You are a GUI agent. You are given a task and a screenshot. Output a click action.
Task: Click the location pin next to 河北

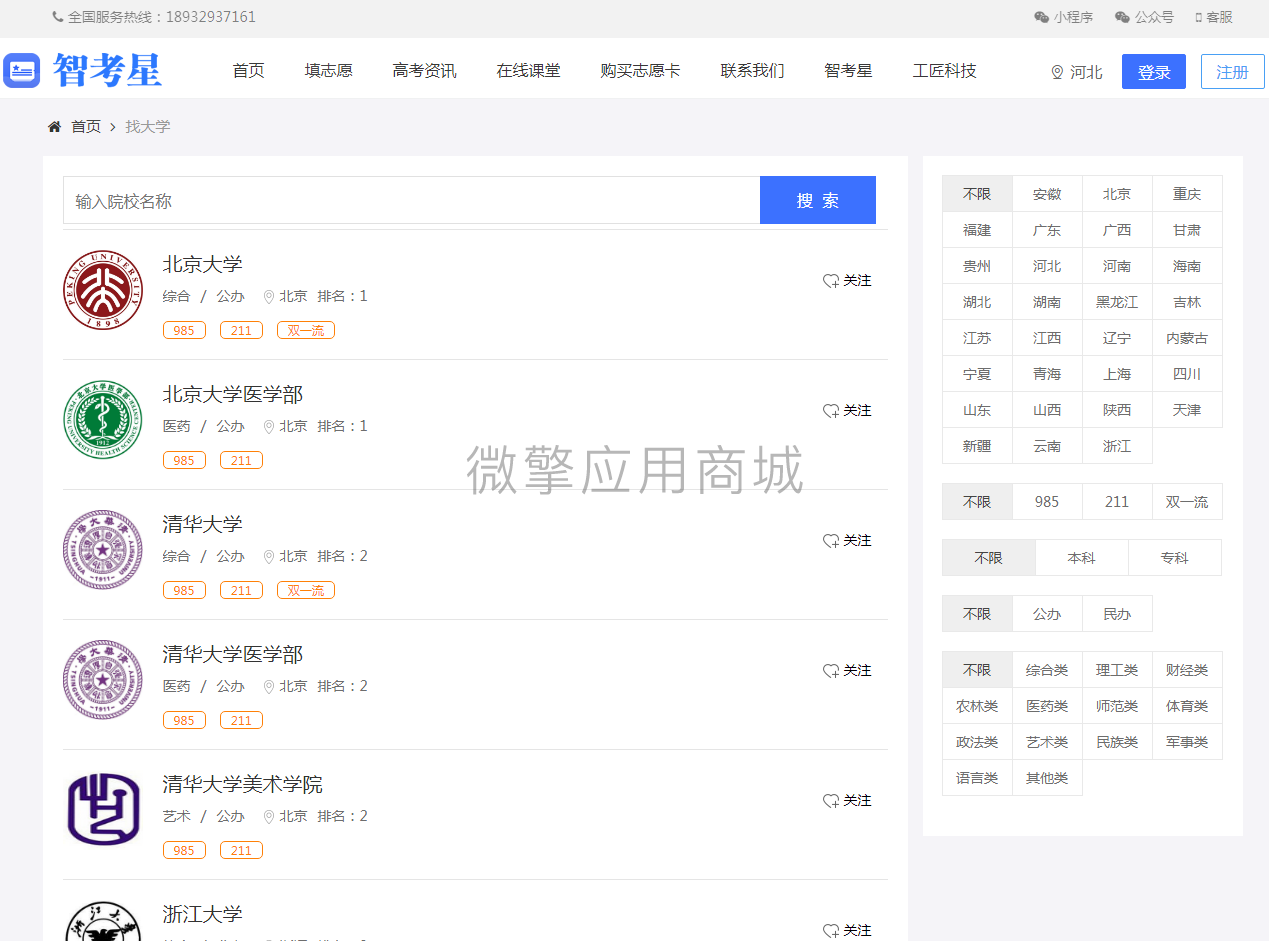pos(1057,72)
